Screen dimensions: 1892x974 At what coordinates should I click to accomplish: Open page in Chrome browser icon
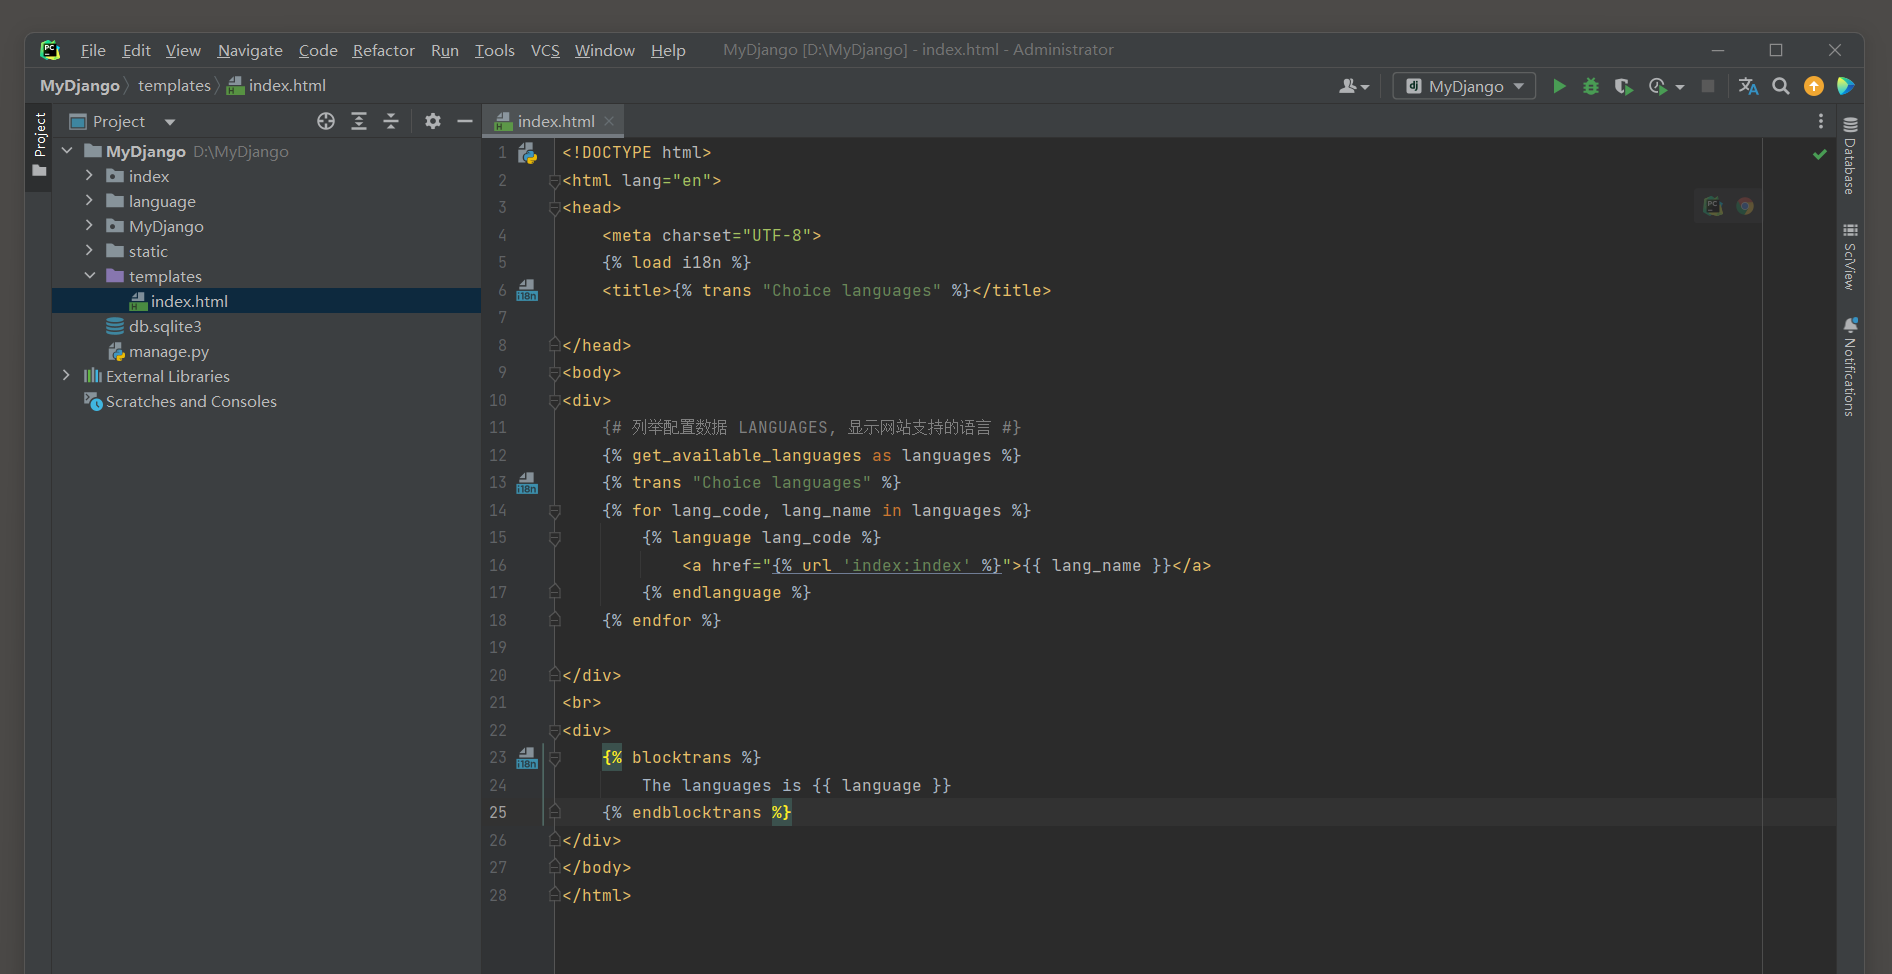pyautogui.click(x=1745, y=206)
